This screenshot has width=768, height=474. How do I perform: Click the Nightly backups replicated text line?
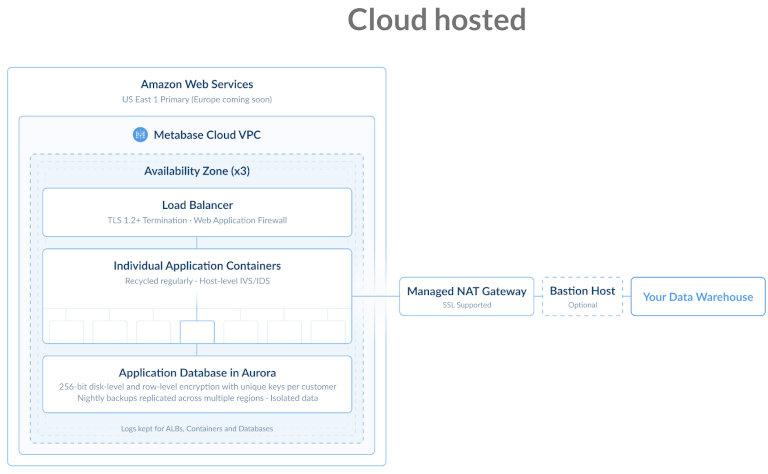pyautogui.click(x=197, y=398)
